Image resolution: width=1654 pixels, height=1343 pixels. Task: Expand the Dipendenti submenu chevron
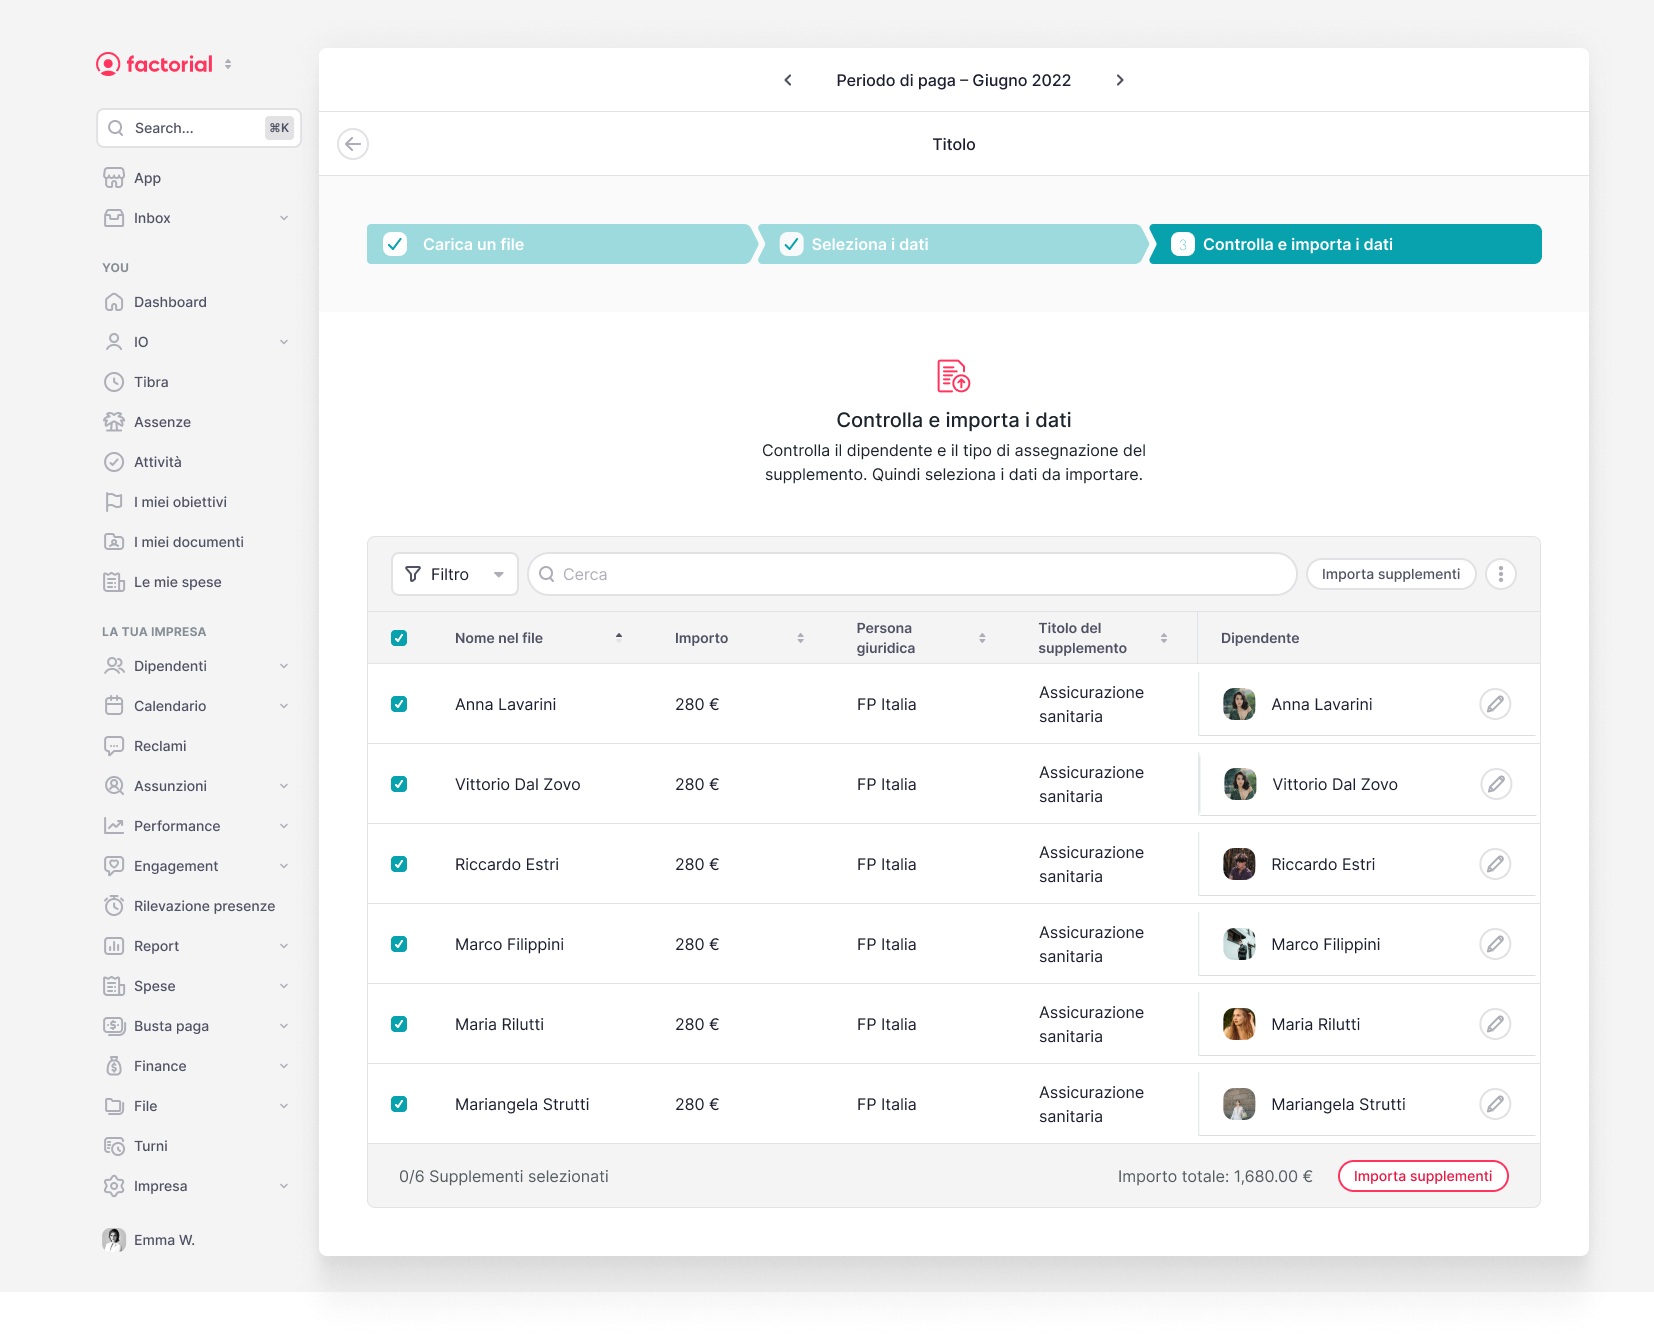tap(284, 666)
